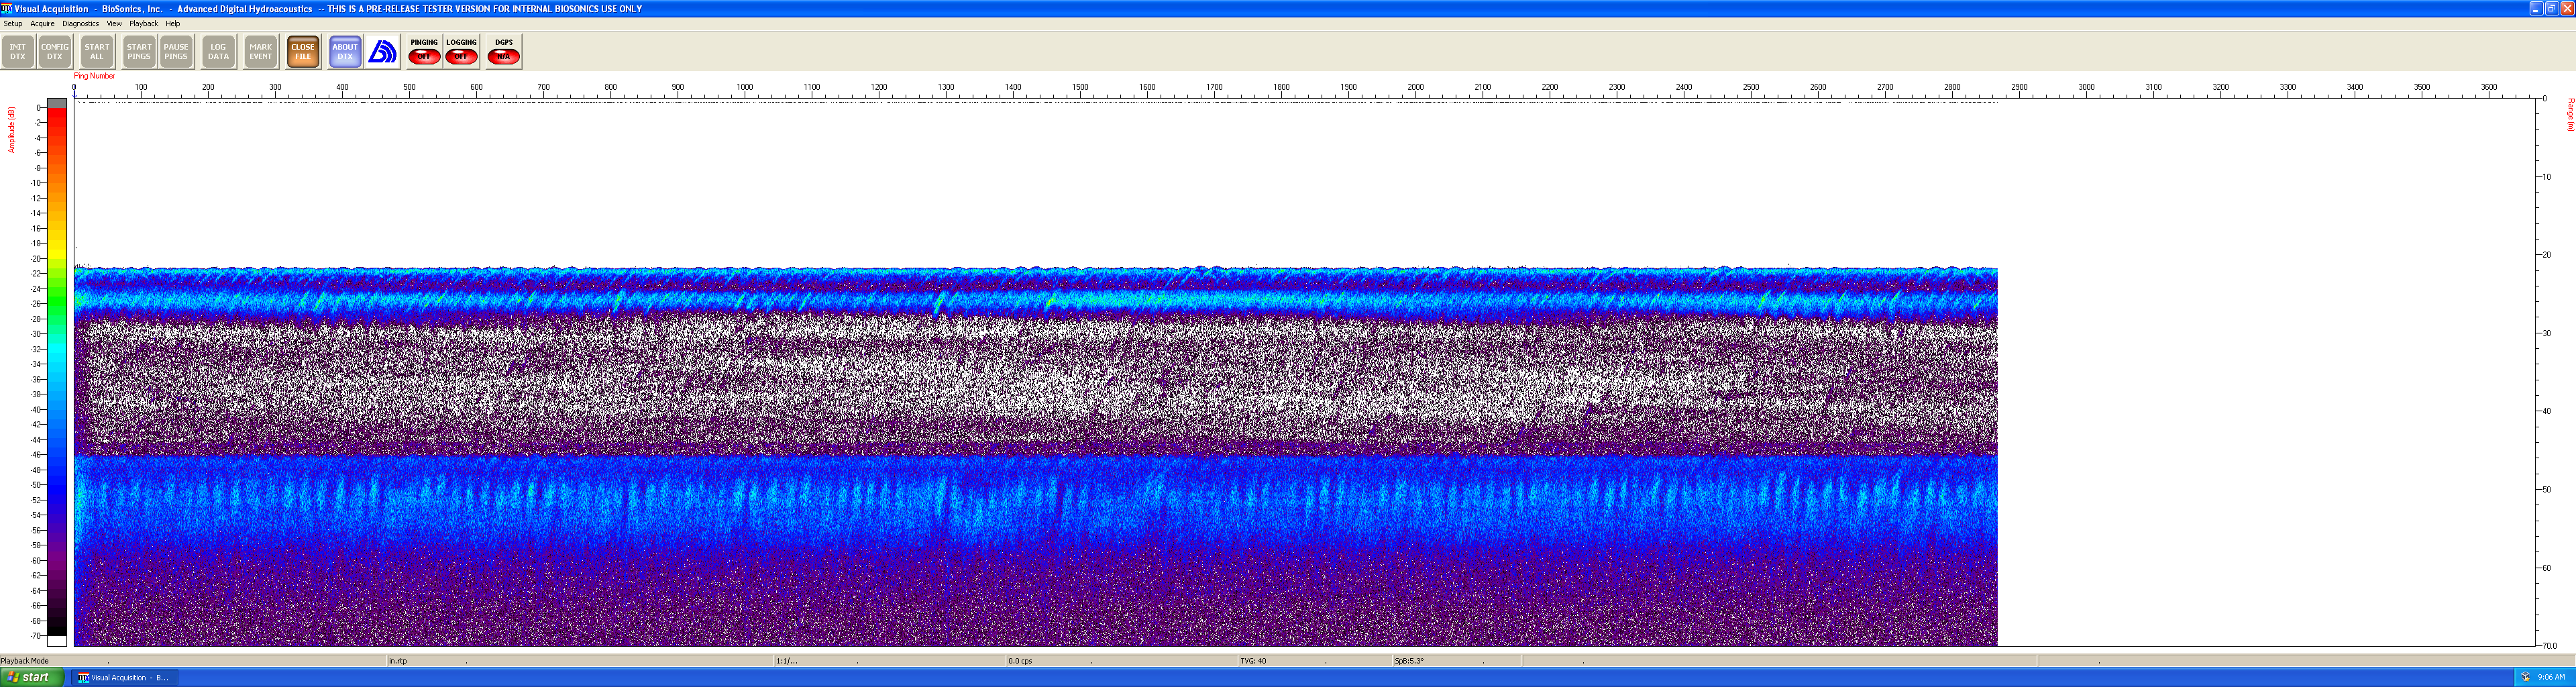Viewport: 2576px width, 687px height.
Task: Open CONFIG DTX settings button
Action: [x=55, y=52]
